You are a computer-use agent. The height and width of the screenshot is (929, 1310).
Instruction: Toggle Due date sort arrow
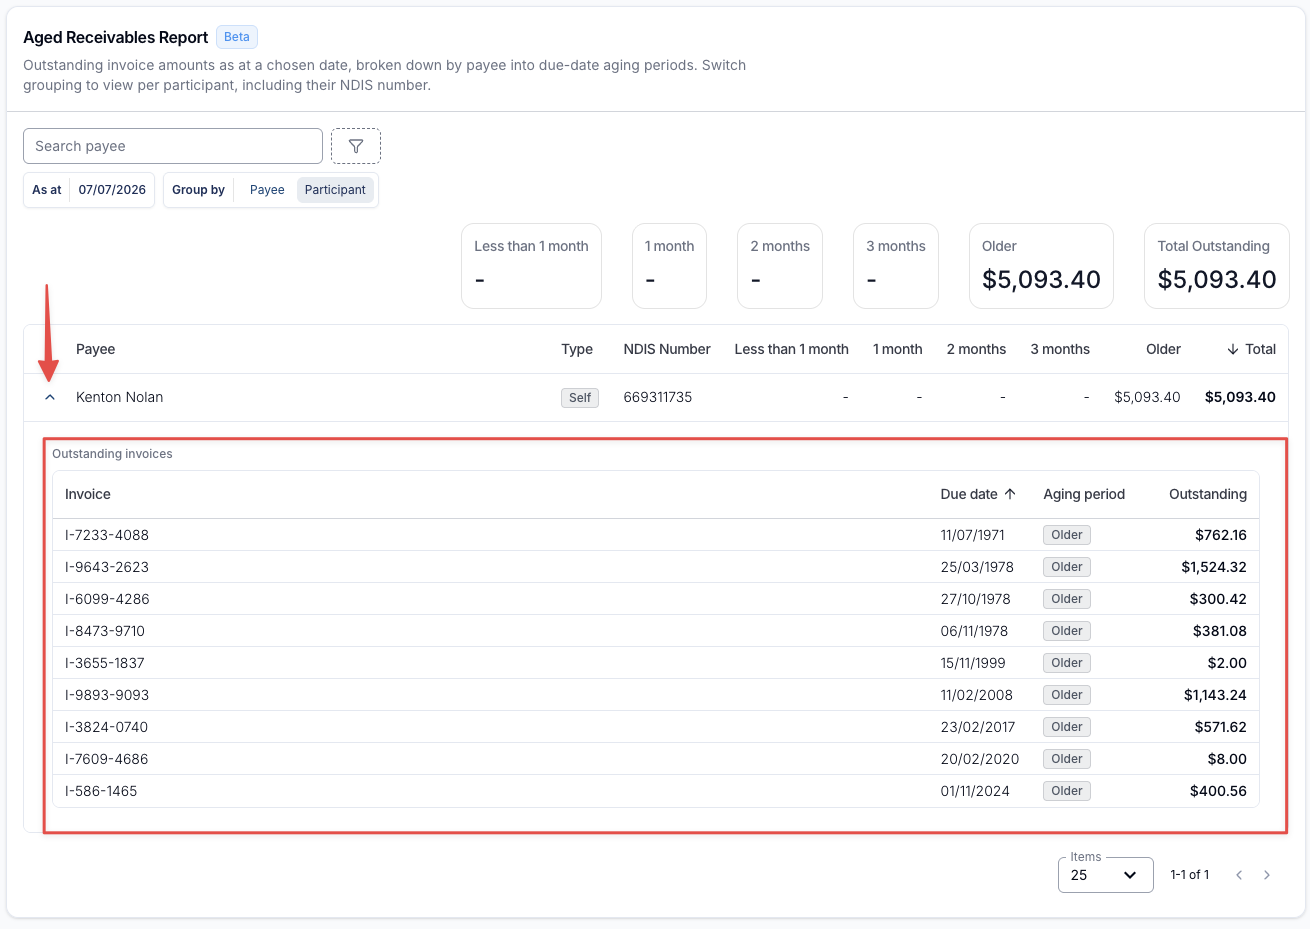click(1010, 494)
